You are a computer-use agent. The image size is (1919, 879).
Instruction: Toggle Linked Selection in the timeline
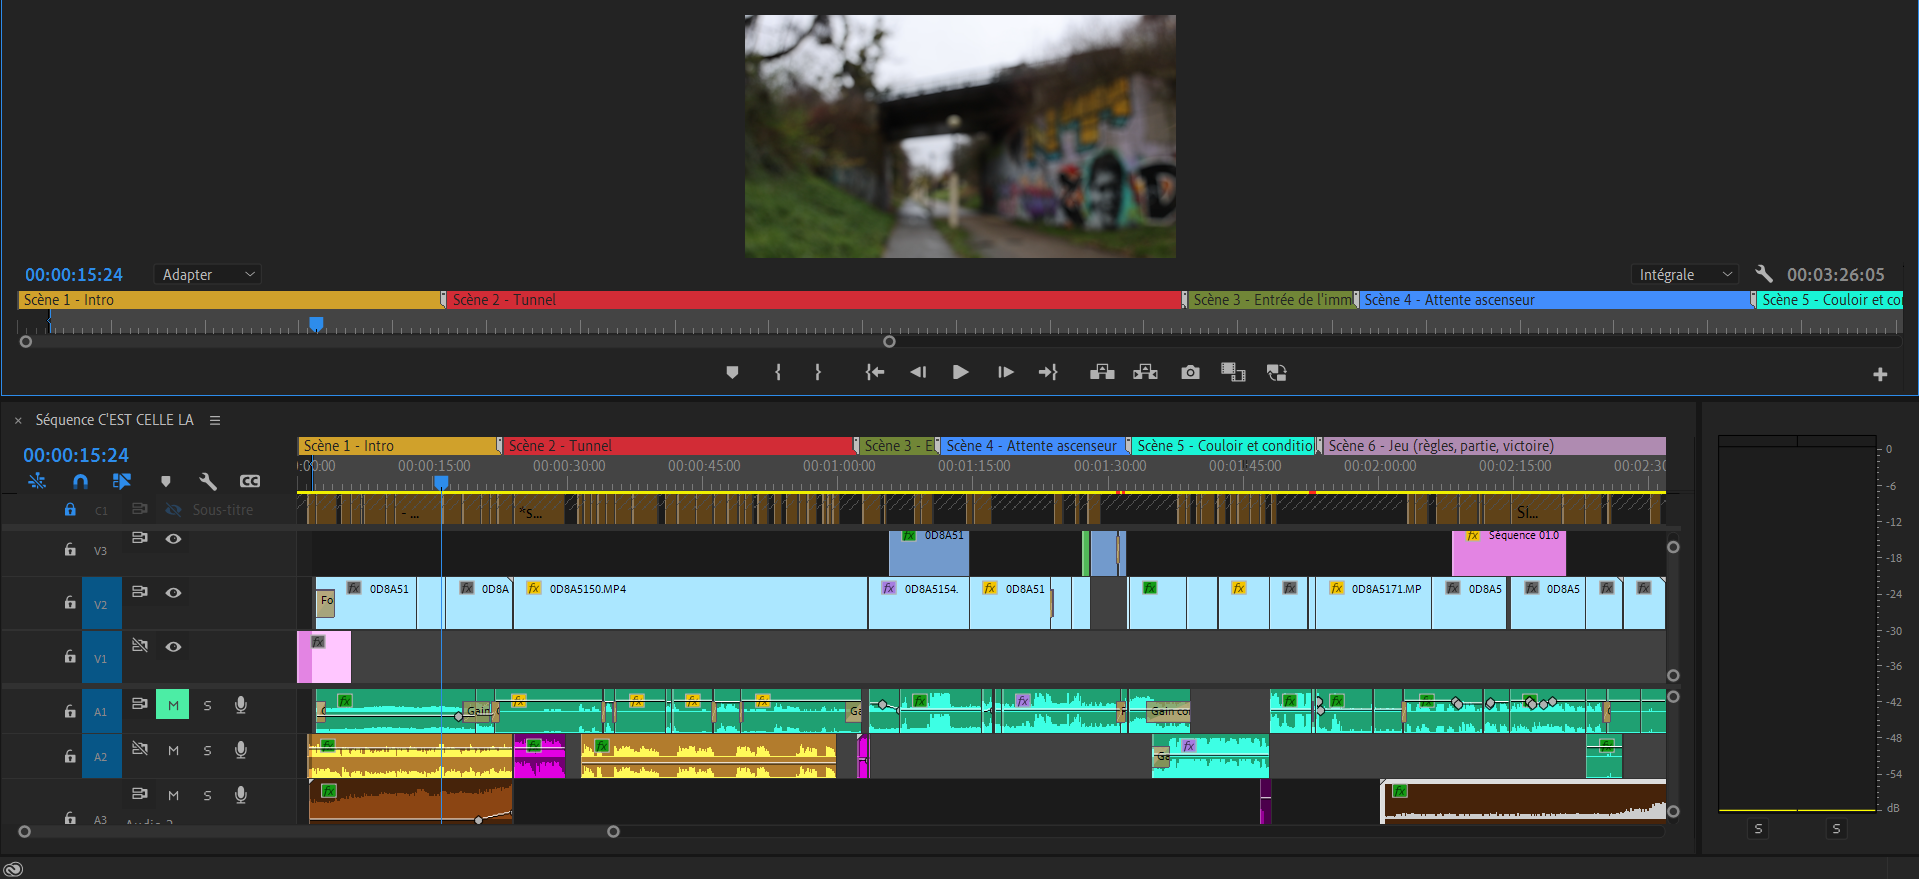122,481
